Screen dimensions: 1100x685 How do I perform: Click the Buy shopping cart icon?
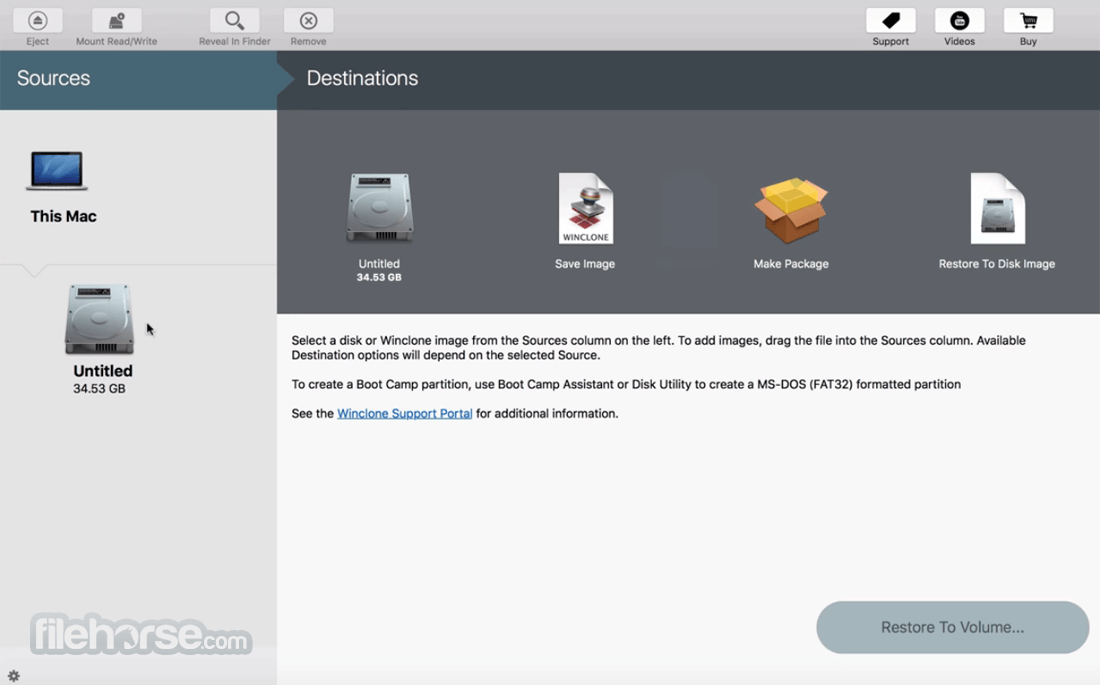click(x=1028, y=21)
